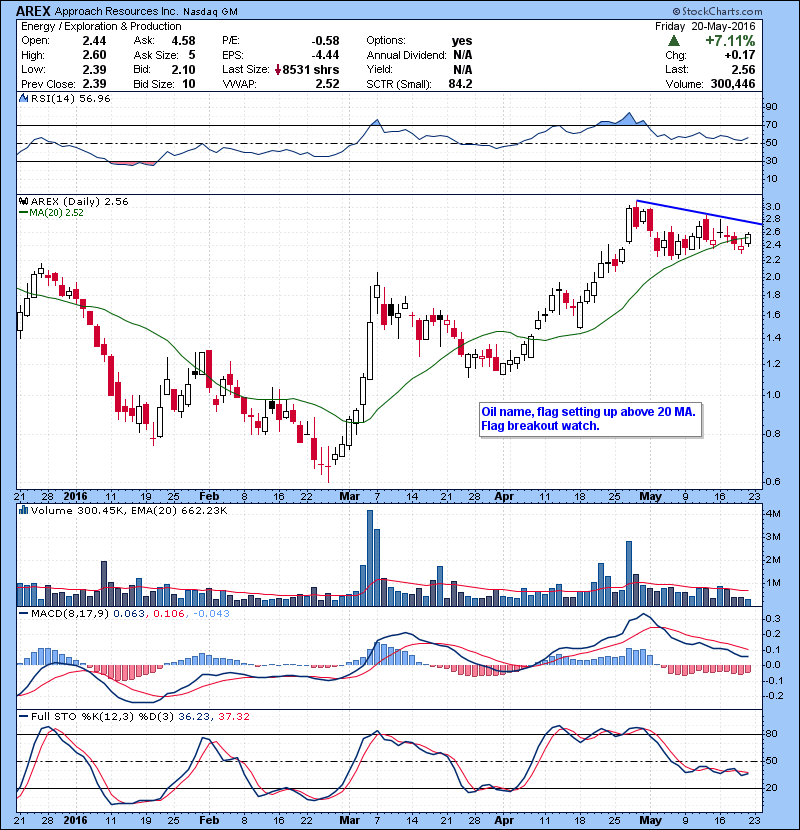
Task: Click the 4M label on the volume axis
Action: [x=773, y=513]
